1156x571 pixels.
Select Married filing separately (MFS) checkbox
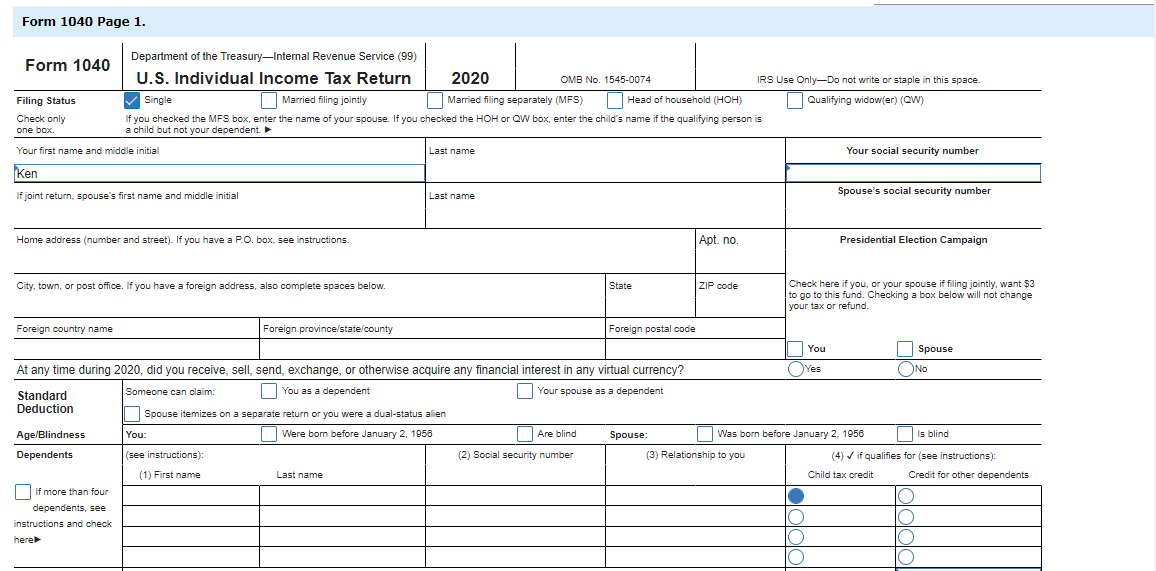point(435,100)
